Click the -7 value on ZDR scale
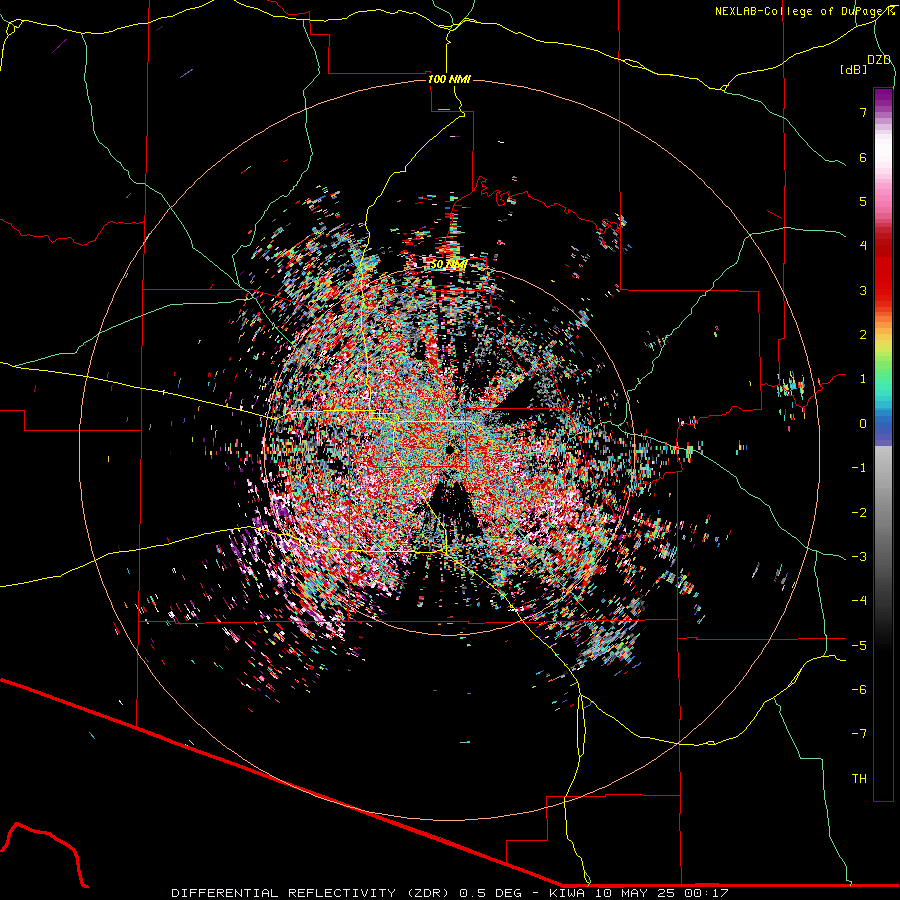The image size is (900, 900). pyautogui.click(x=859, y=734)
